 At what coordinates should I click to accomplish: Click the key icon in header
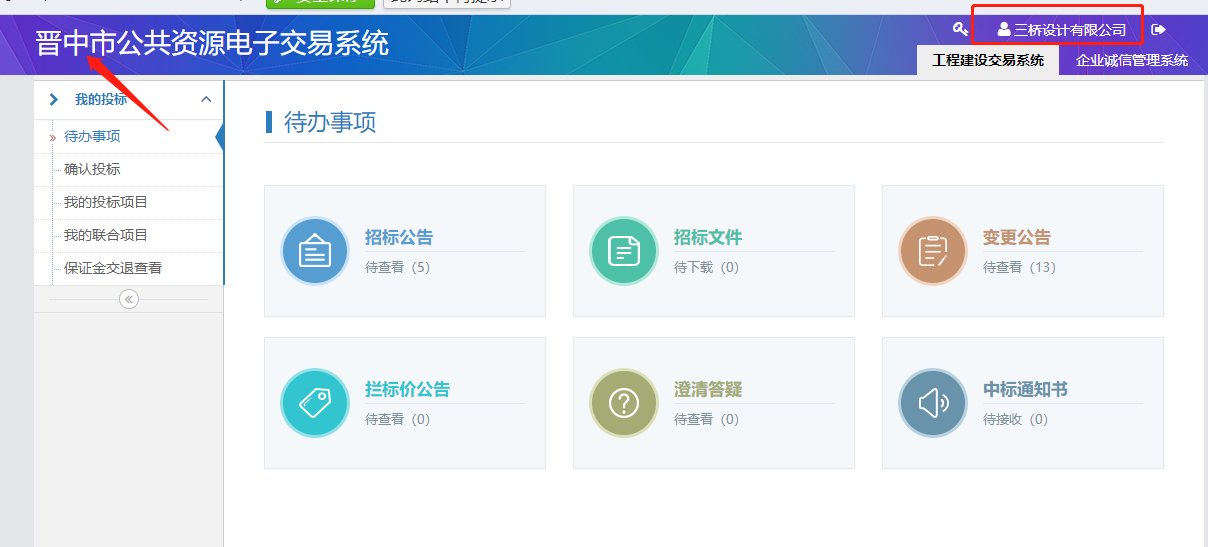click(960, 30)
